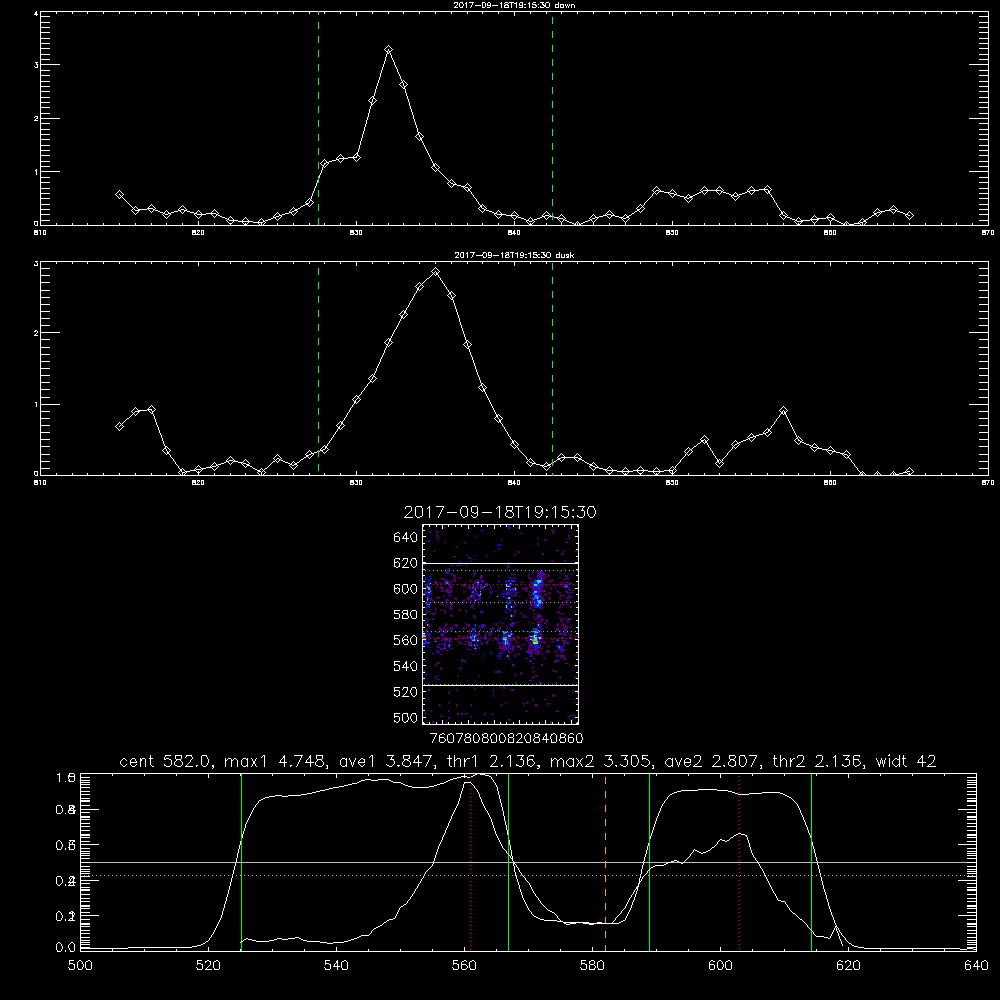This screenshot has height=1000, width=1000.
Task: Click the 620 label on bottom plot x-axis
Action: [848, 966]
